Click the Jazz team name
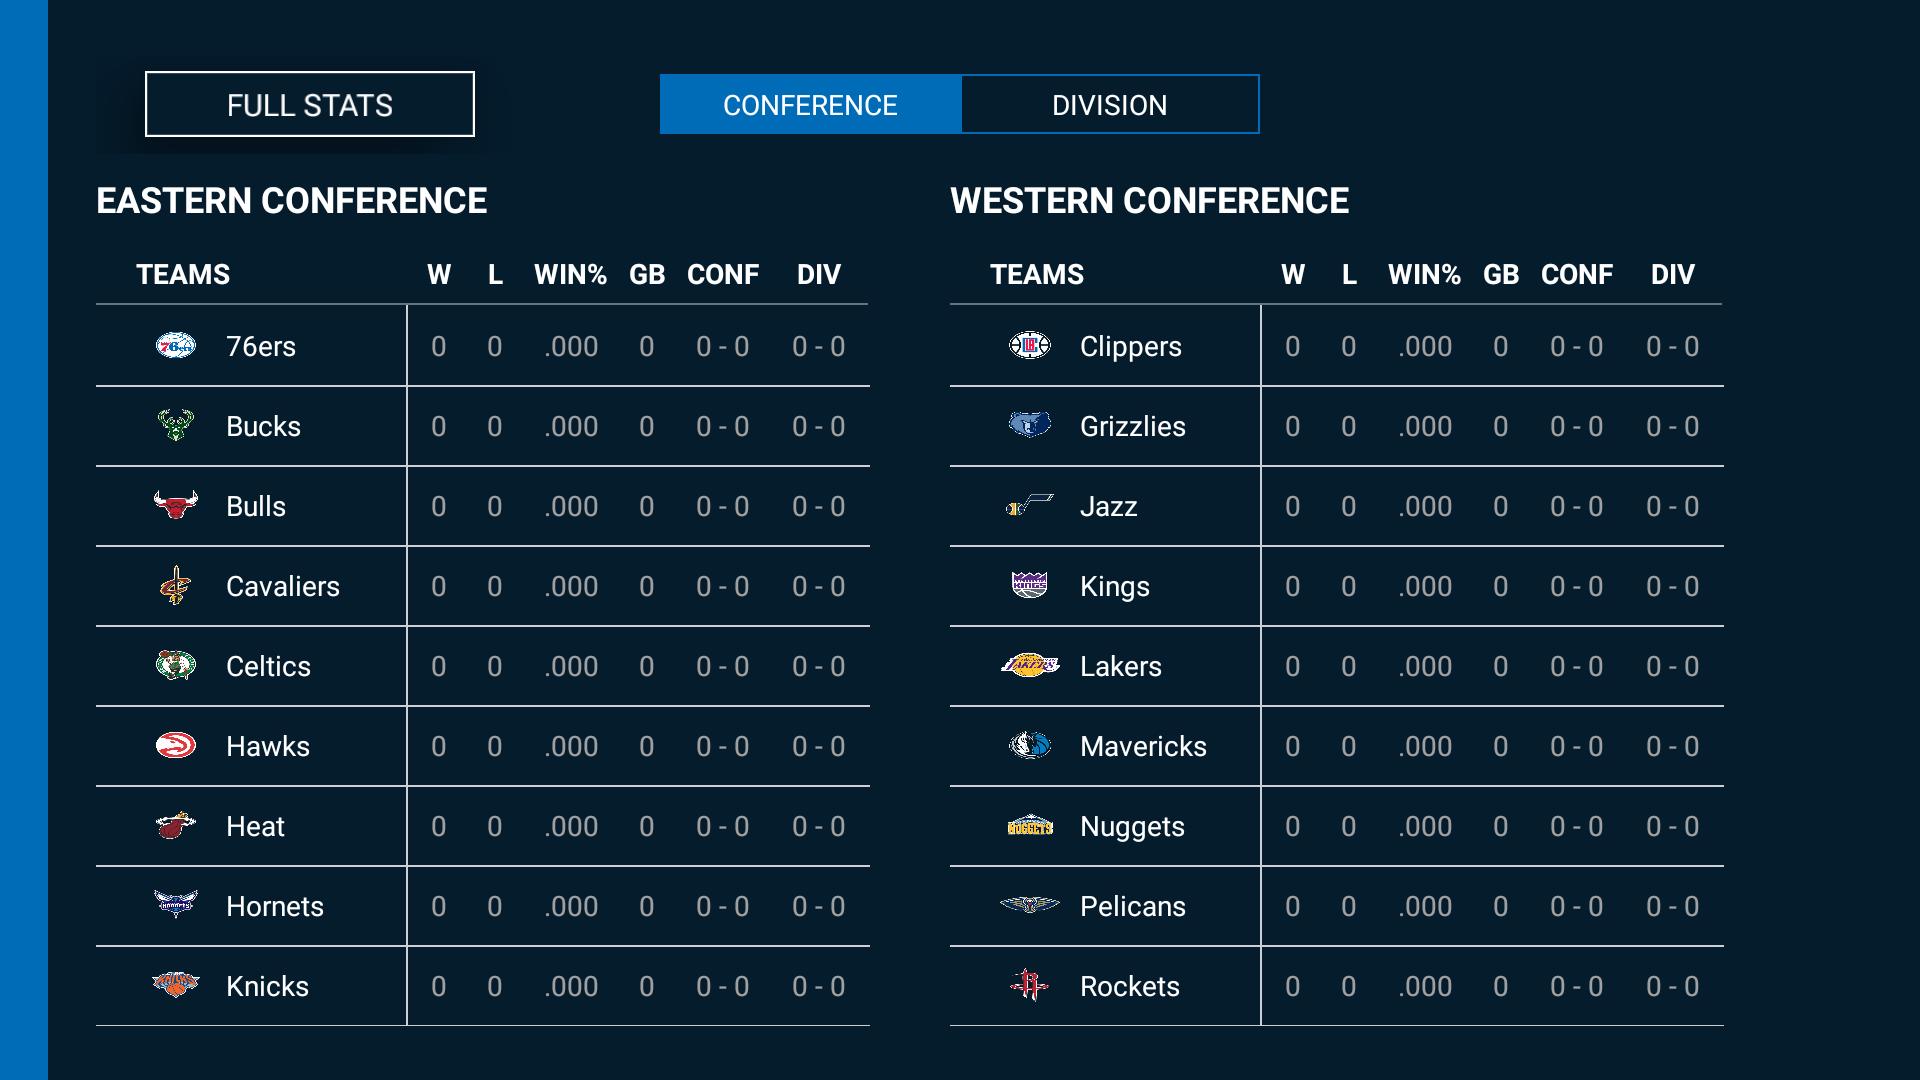The image size is (1920, 1080). [x=1109, y=507]
